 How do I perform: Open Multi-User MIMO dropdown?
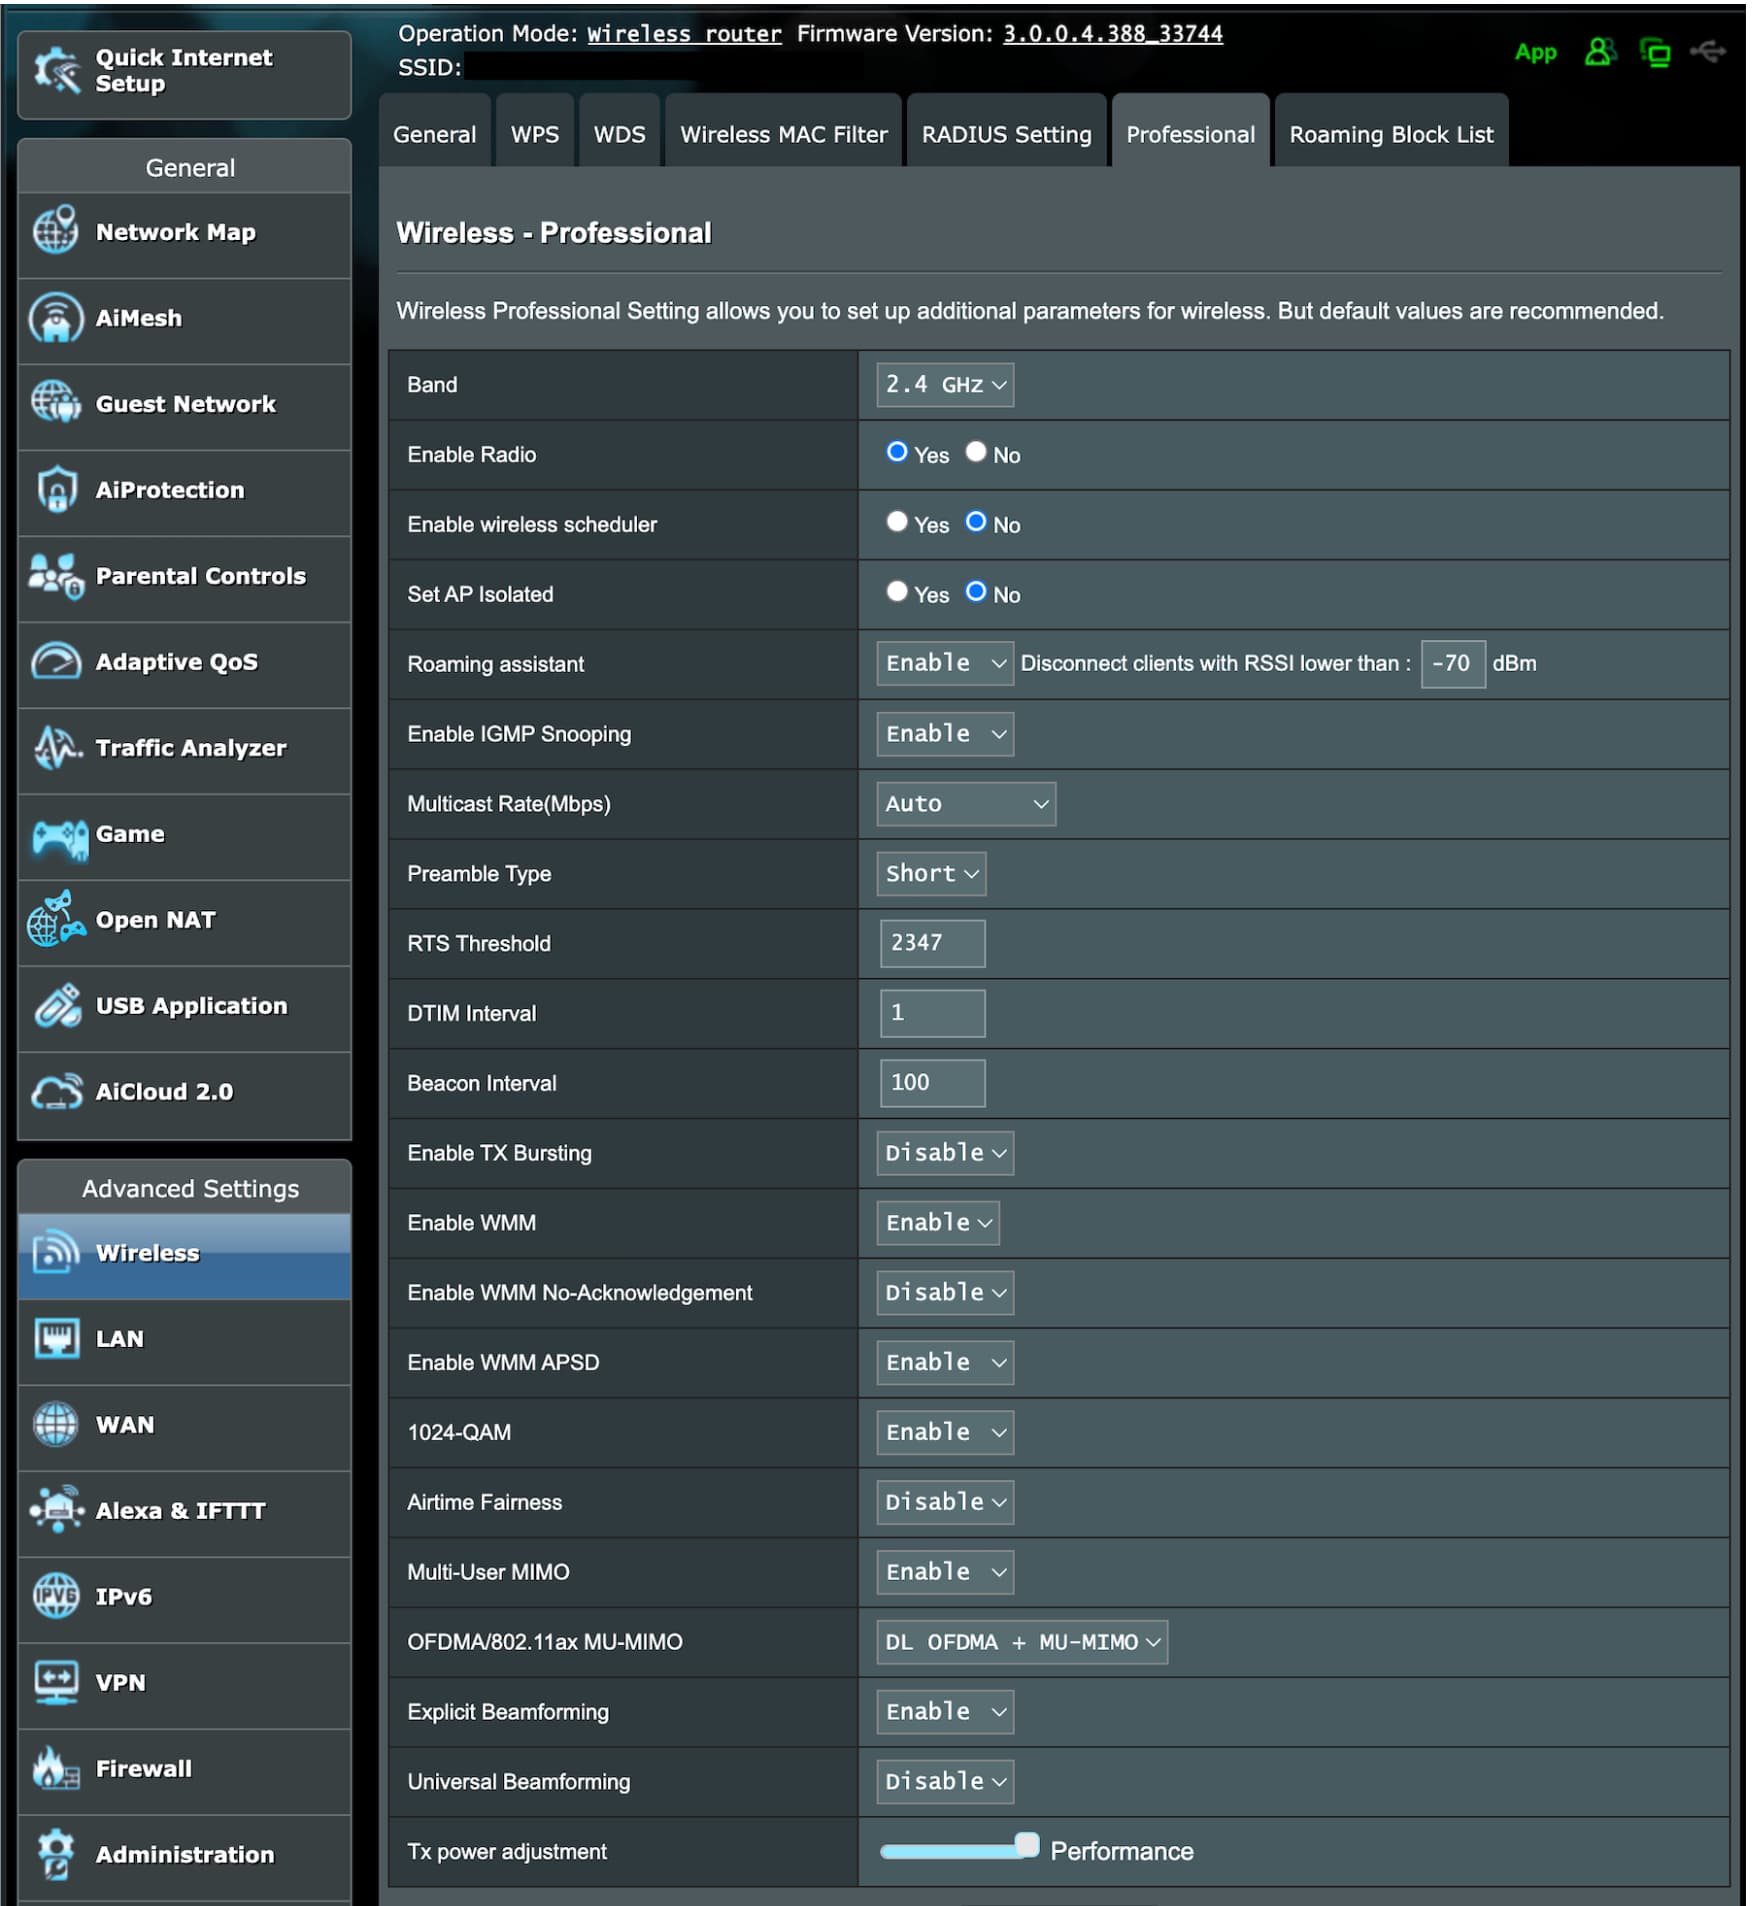[x=945, y=1572]
